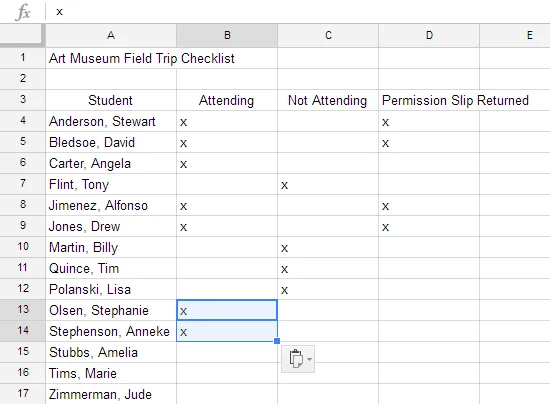This screenshot has width=550, height=404.
Task: Select row 14 header
Action: tap(22, 331)
